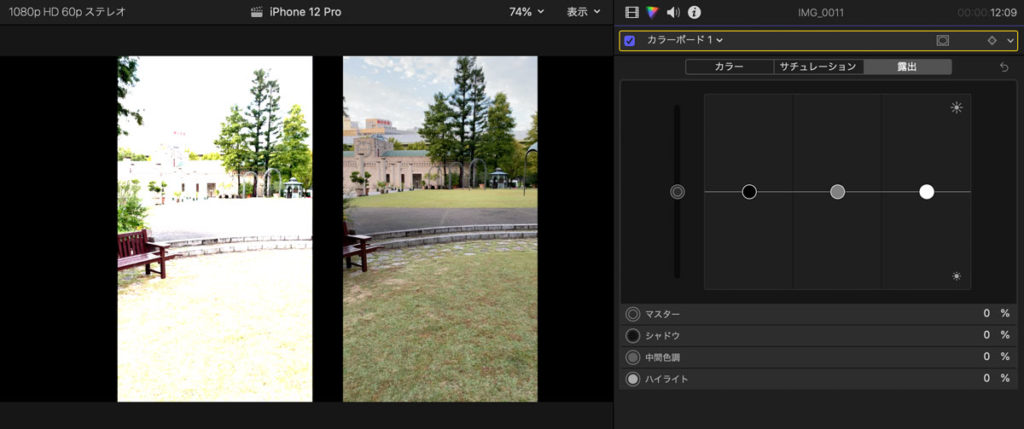This screenshot has height=429, width=1024.
Task: Open the 74% zoom dropdown
Action: tap(526, 12)
